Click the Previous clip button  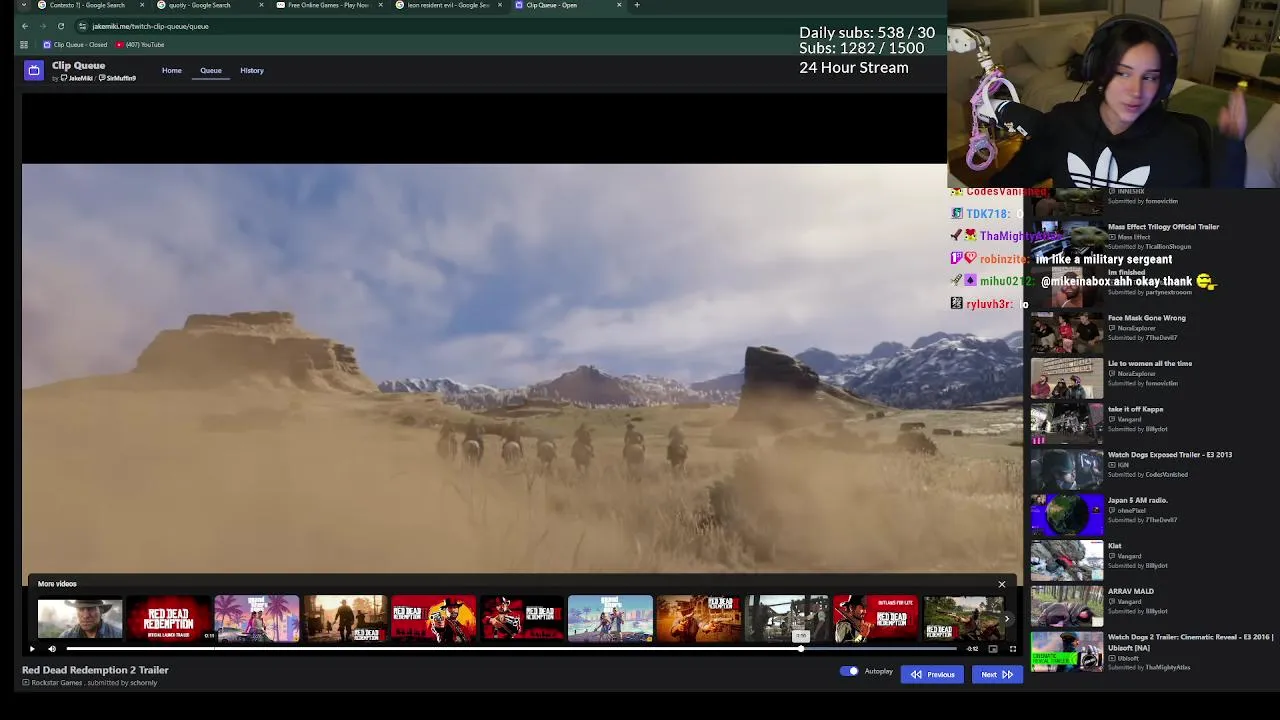tap(932, 675)
